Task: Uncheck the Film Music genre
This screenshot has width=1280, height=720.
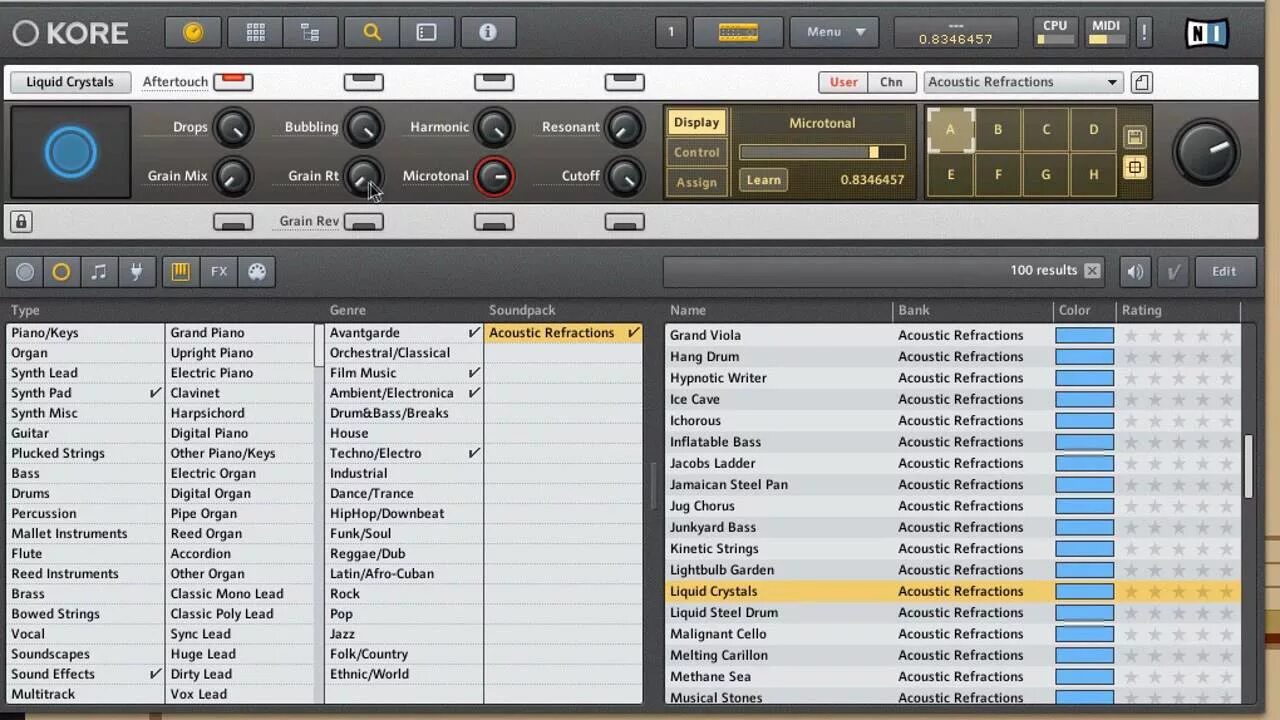Action: coord(404,373)
